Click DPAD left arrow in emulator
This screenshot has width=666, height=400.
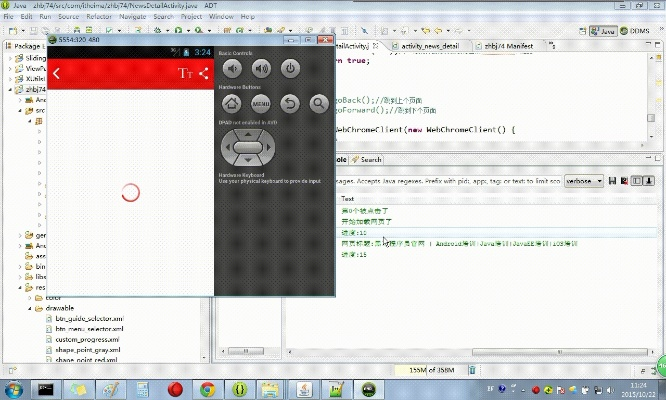(228, 147)
